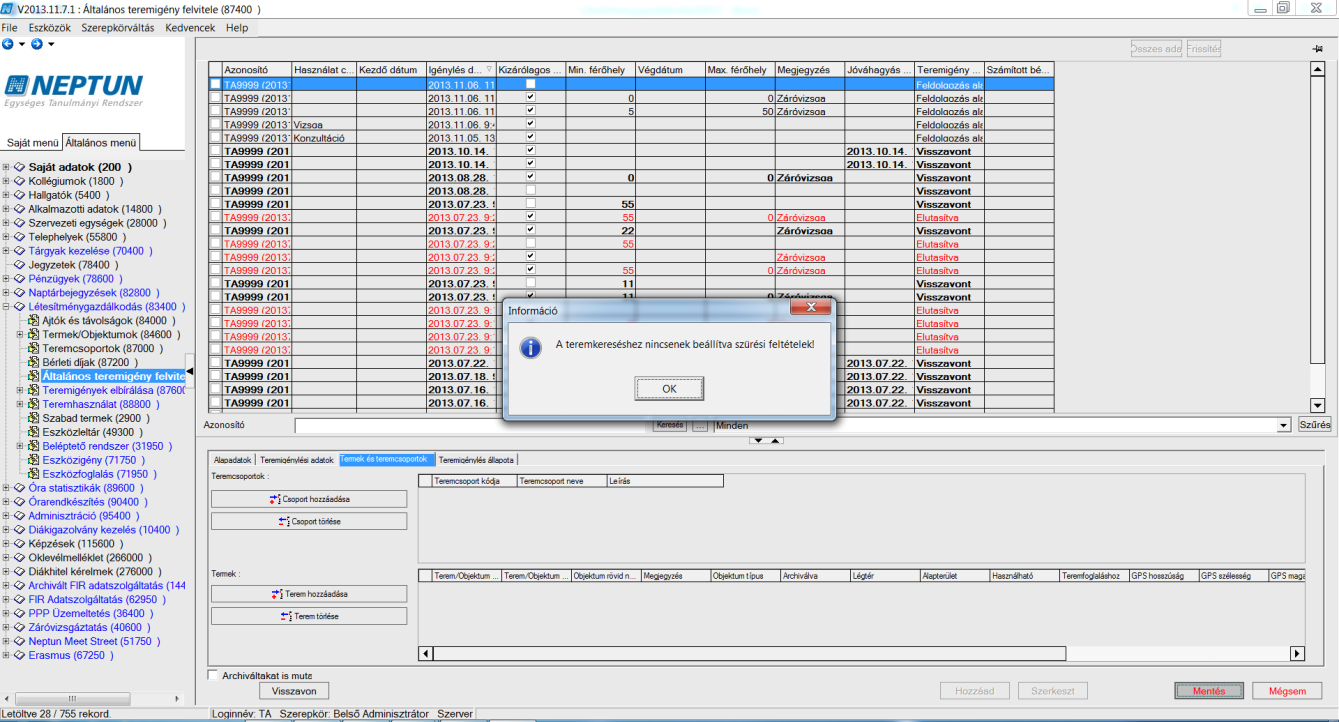1339x722 pixels.
Task: Click the pin icon at top right
Action: pyautogui.click(x=1317, y=49)
